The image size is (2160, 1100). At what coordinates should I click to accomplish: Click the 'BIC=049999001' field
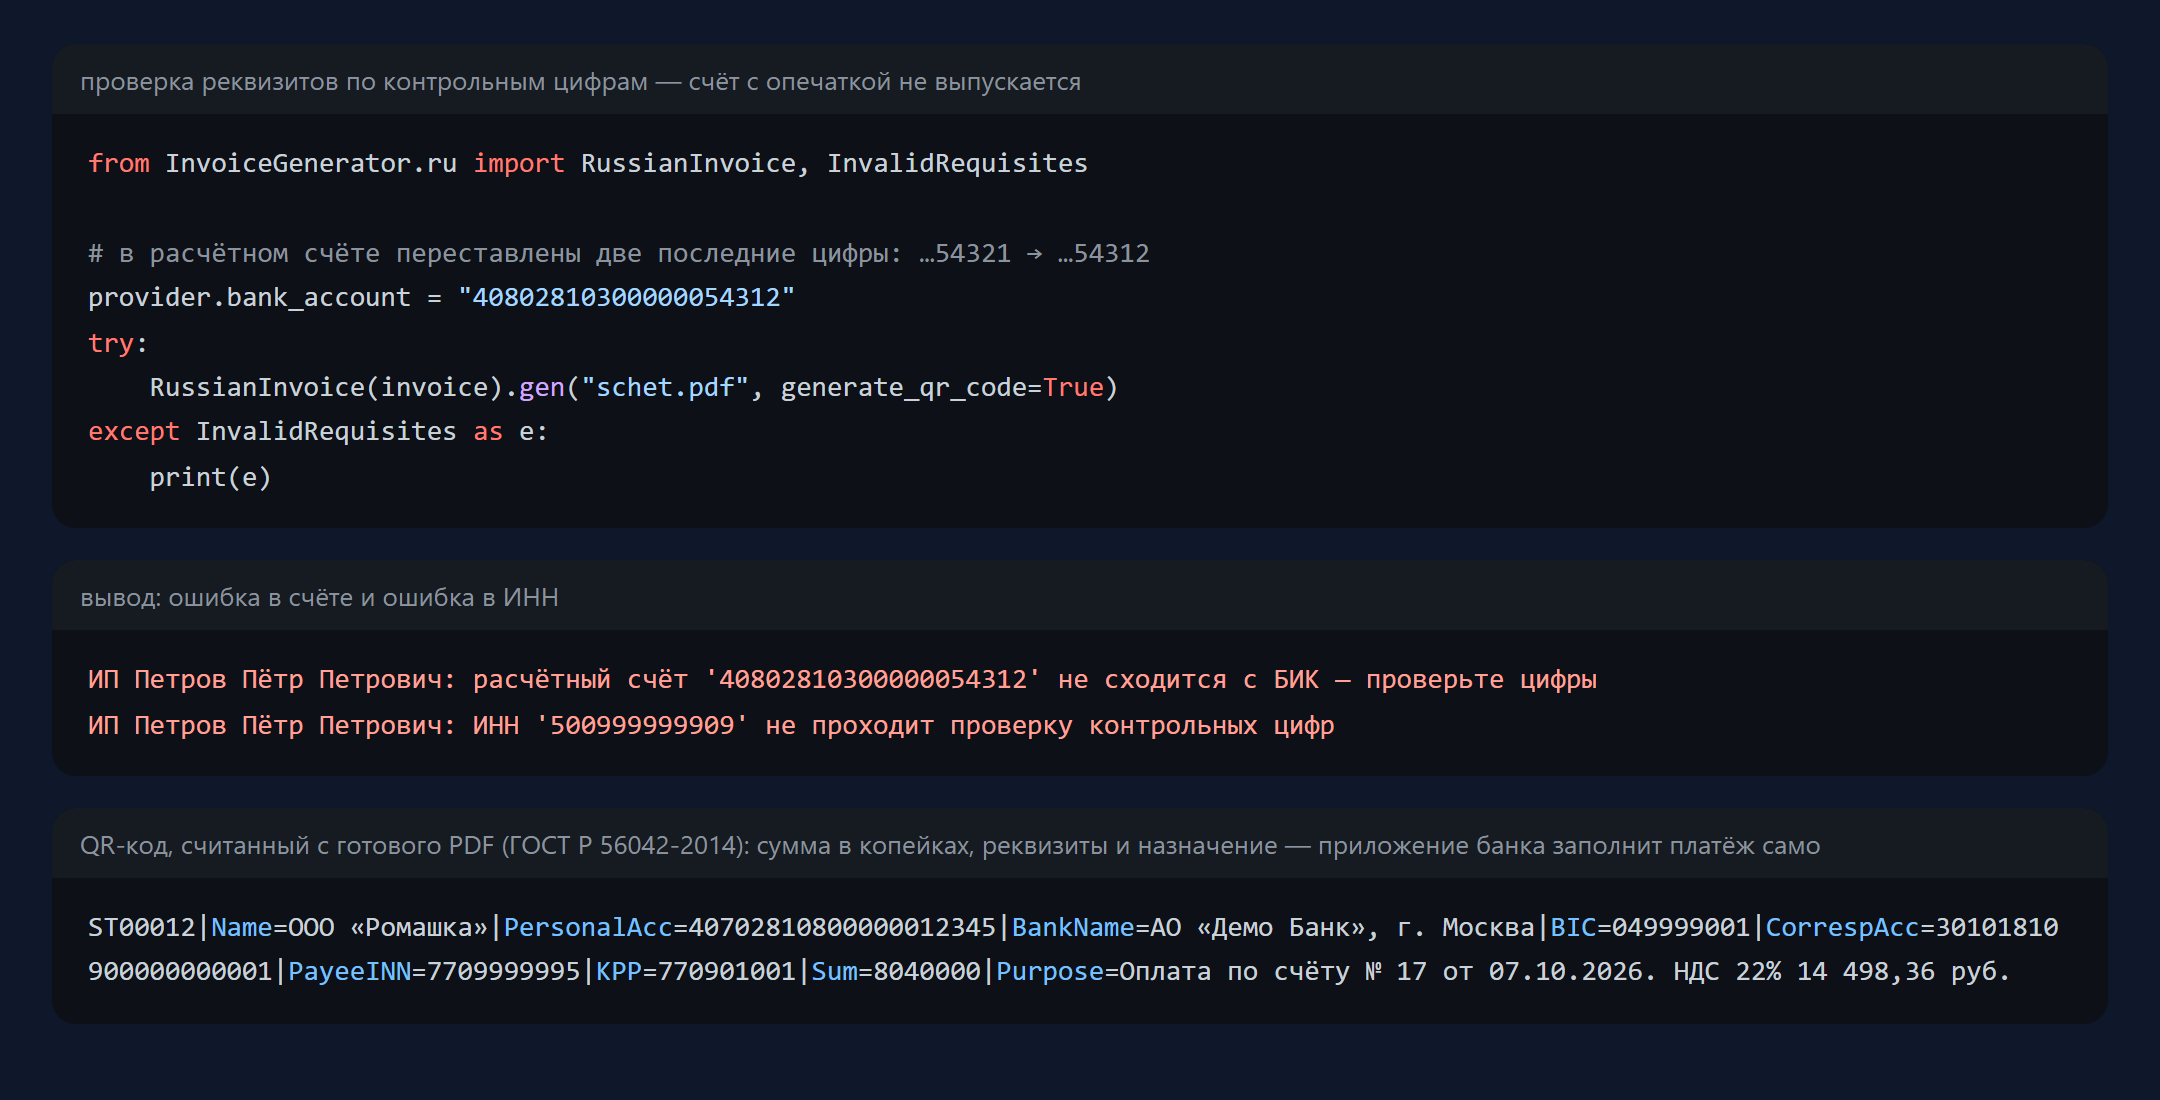click(x=1650, y=927)
